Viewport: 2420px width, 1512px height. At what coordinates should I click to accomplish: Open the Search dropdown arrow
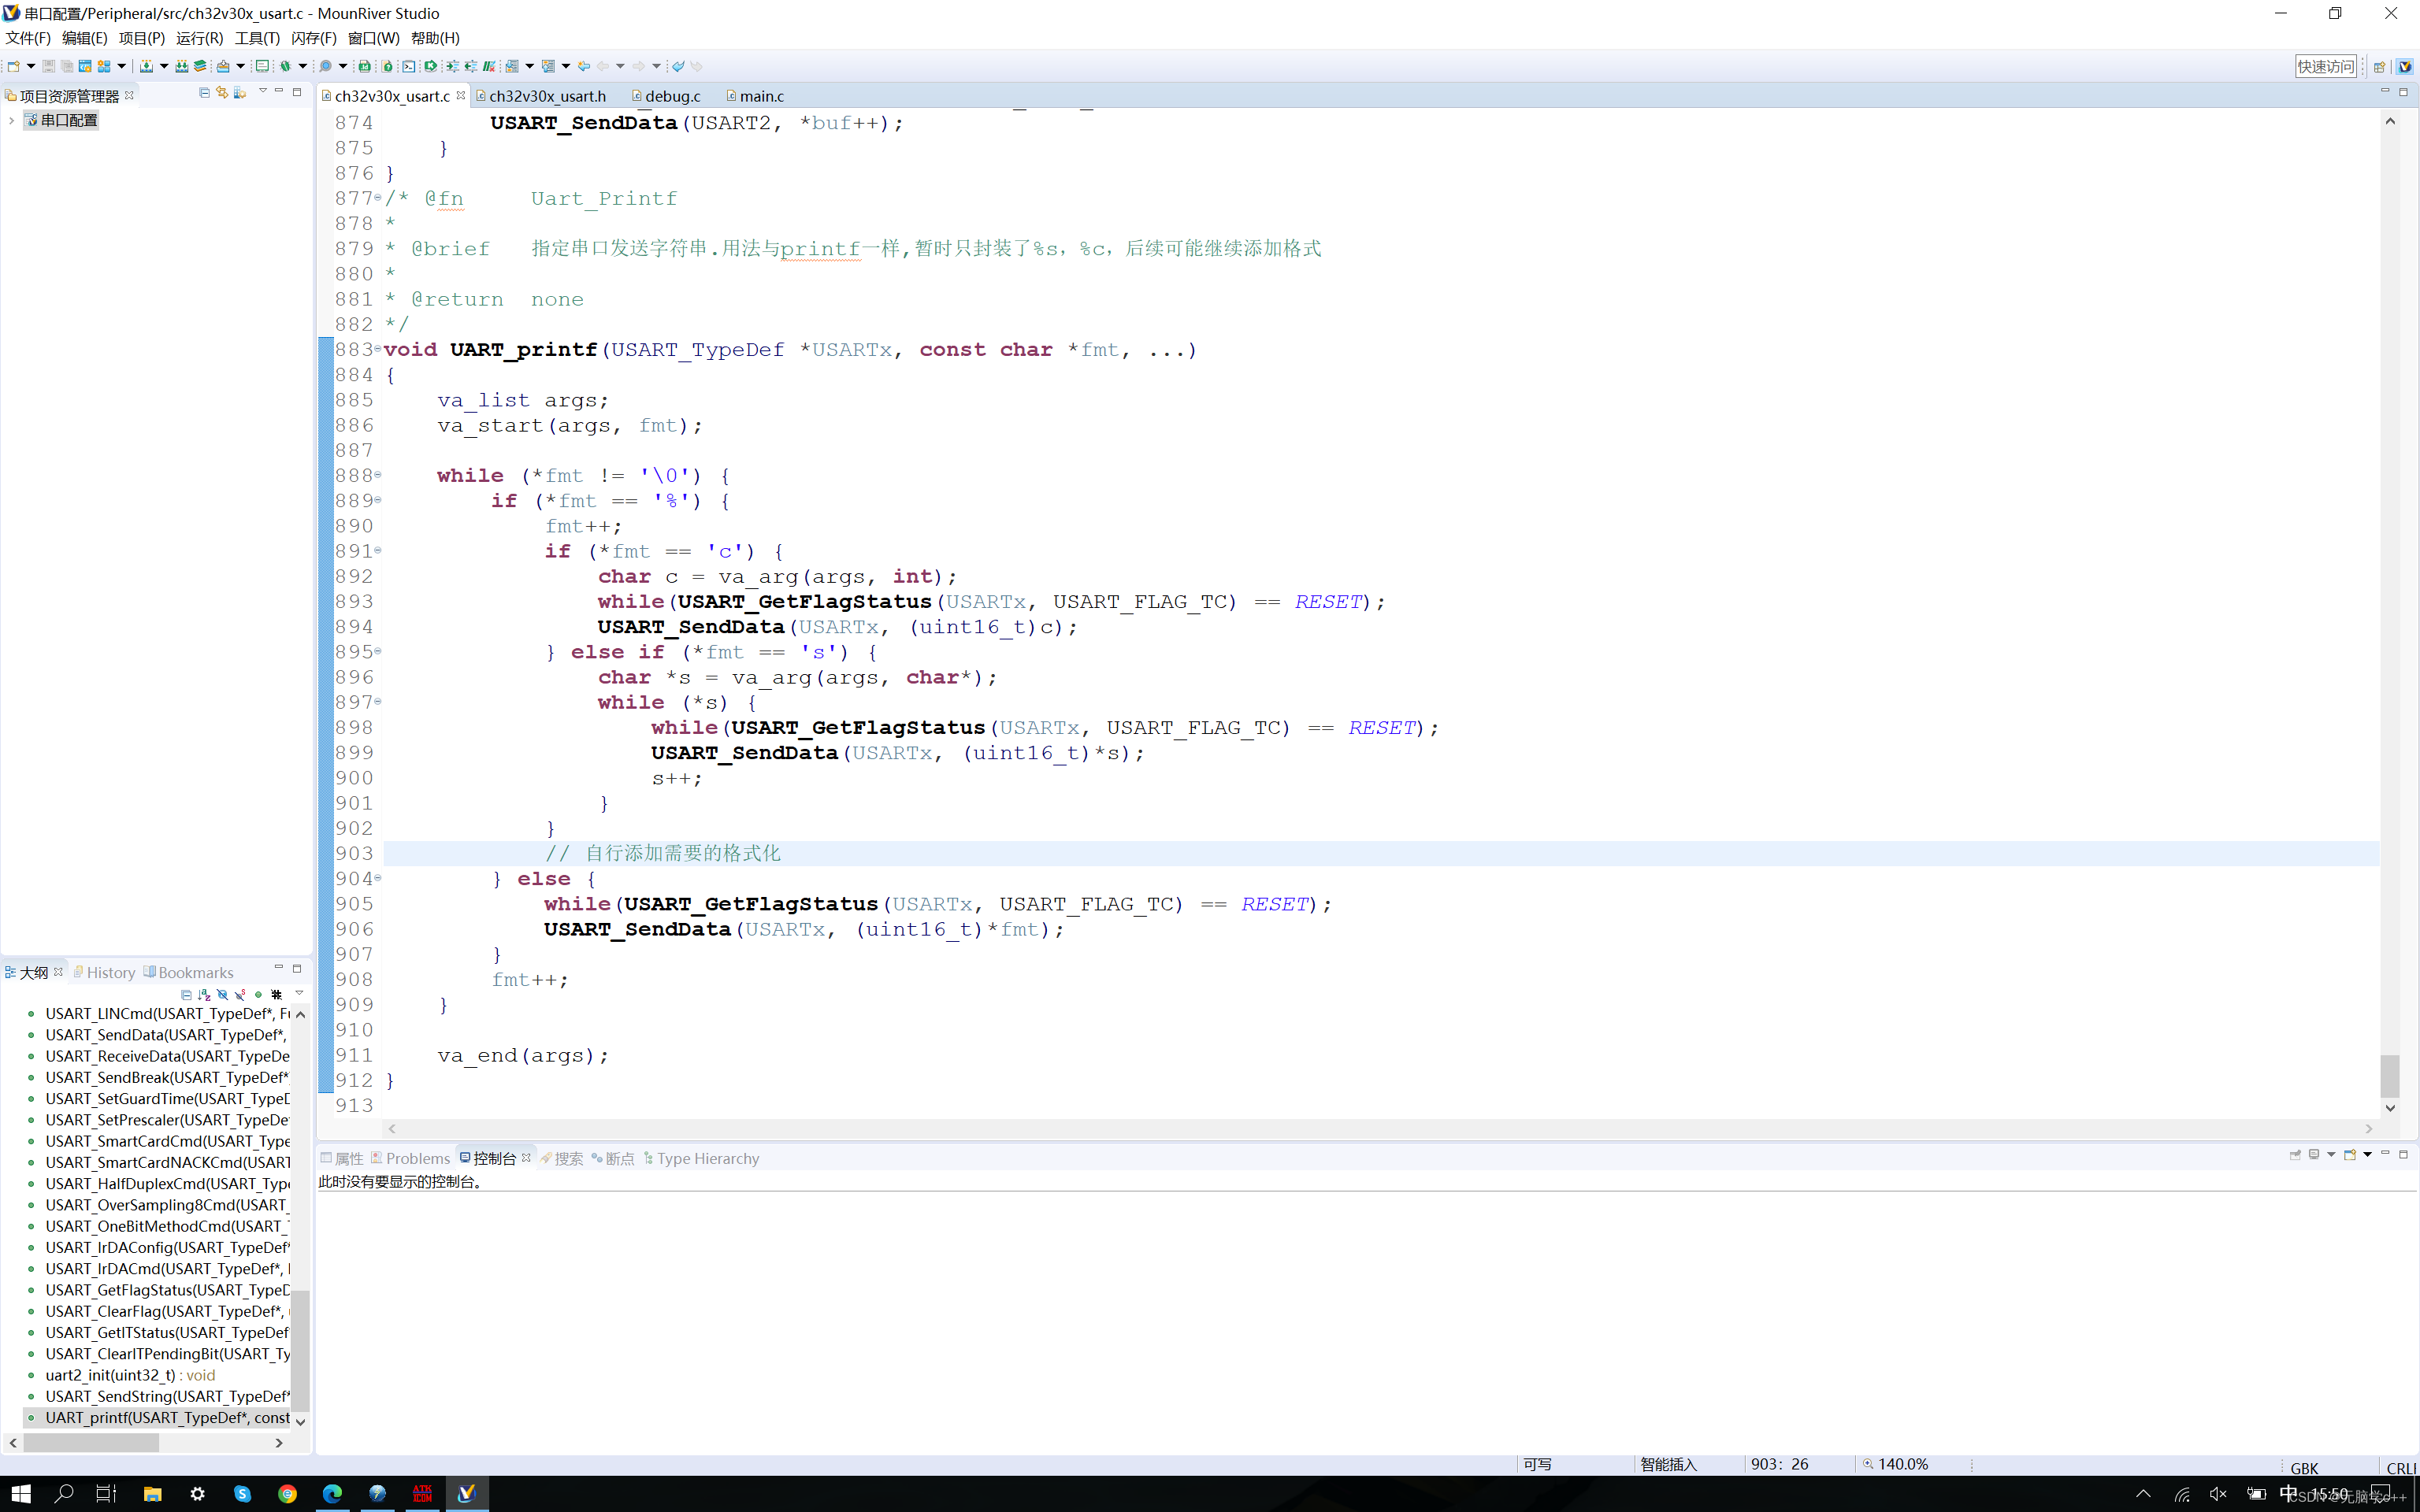coord(343,66)
